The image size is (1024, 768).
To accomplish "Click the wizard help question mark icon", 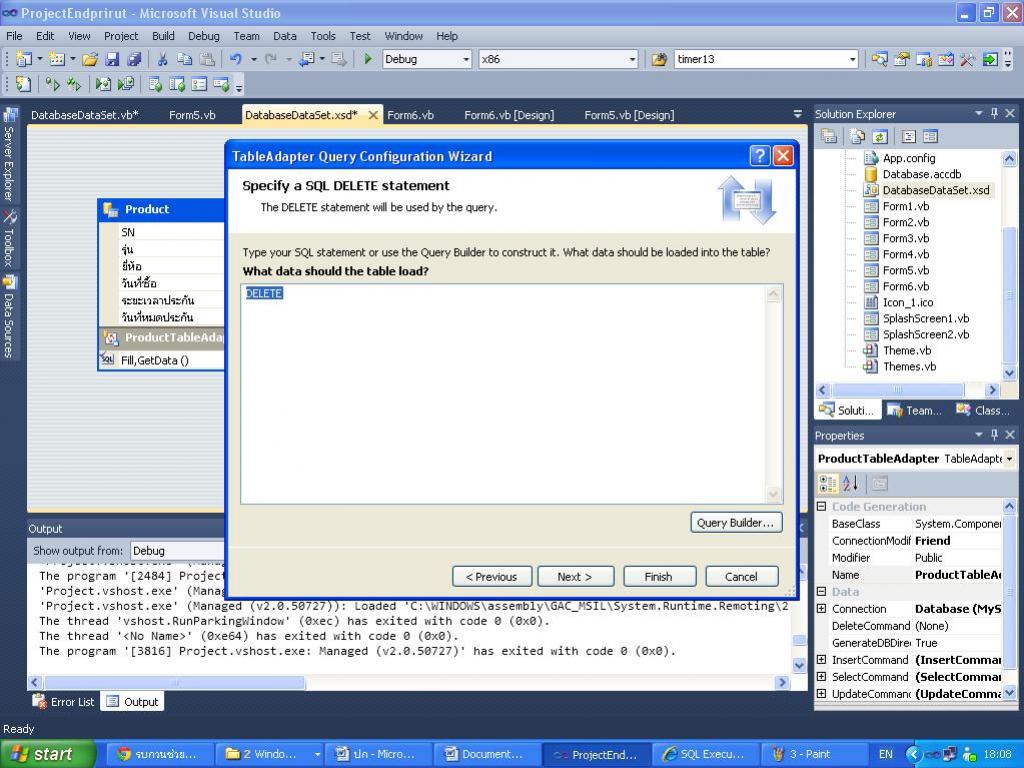I will pyautogui.click(x=759, y=156).
